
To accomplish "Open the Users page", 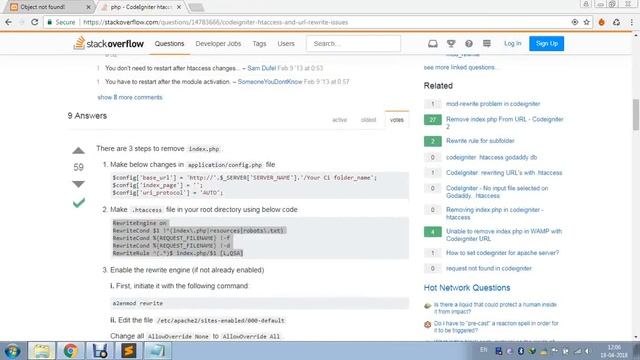I will coord(286,43).
